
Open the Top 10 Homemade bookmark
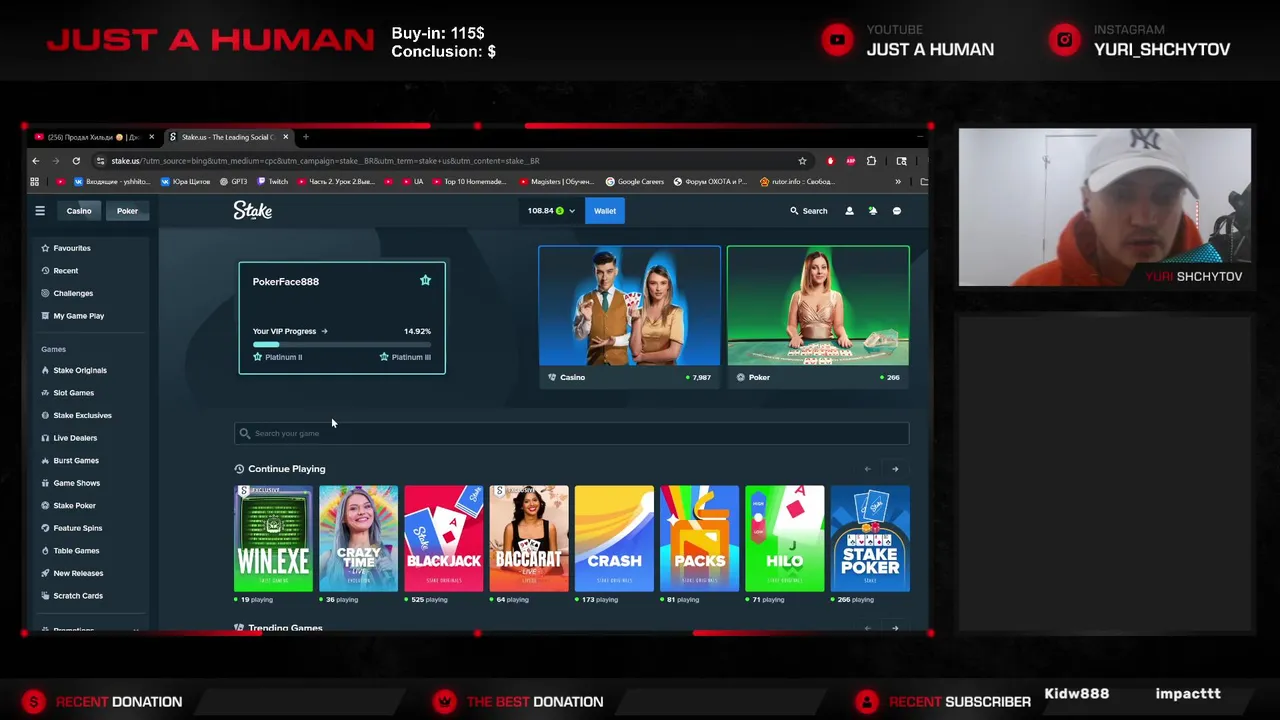click(x=469, y=182)
